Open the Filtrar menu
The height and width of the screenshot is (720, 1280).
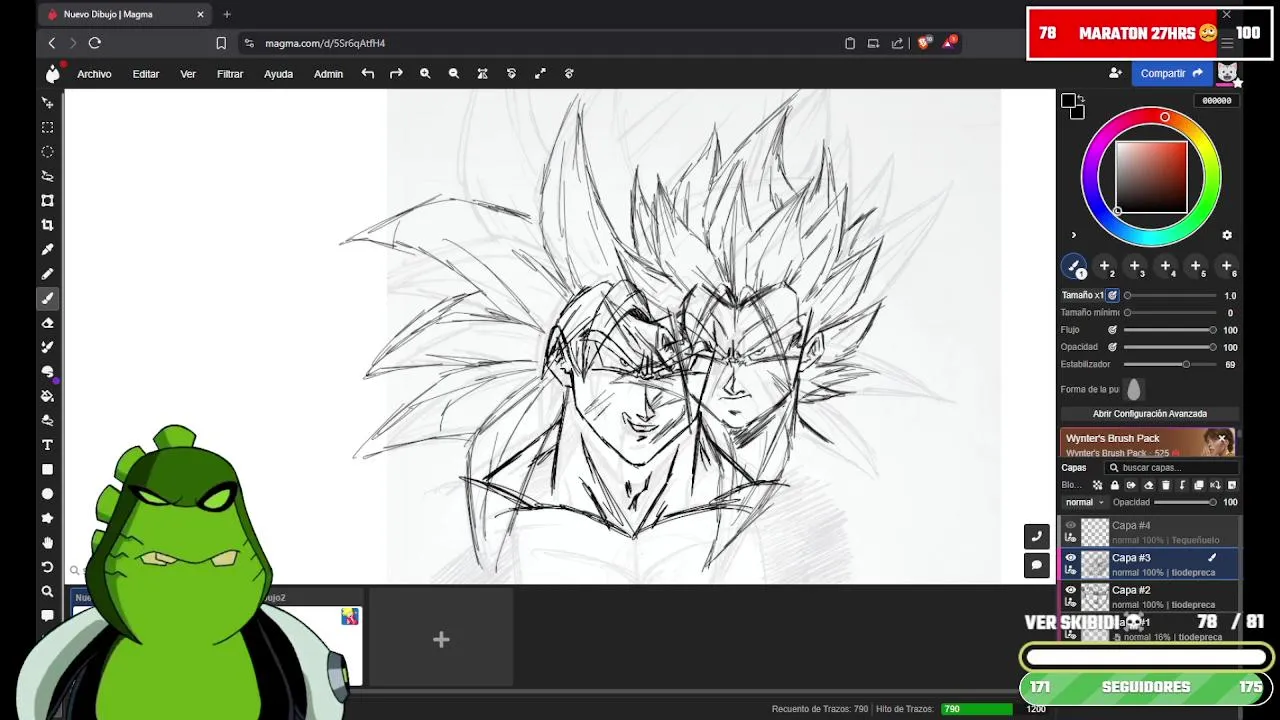point(230,74)
